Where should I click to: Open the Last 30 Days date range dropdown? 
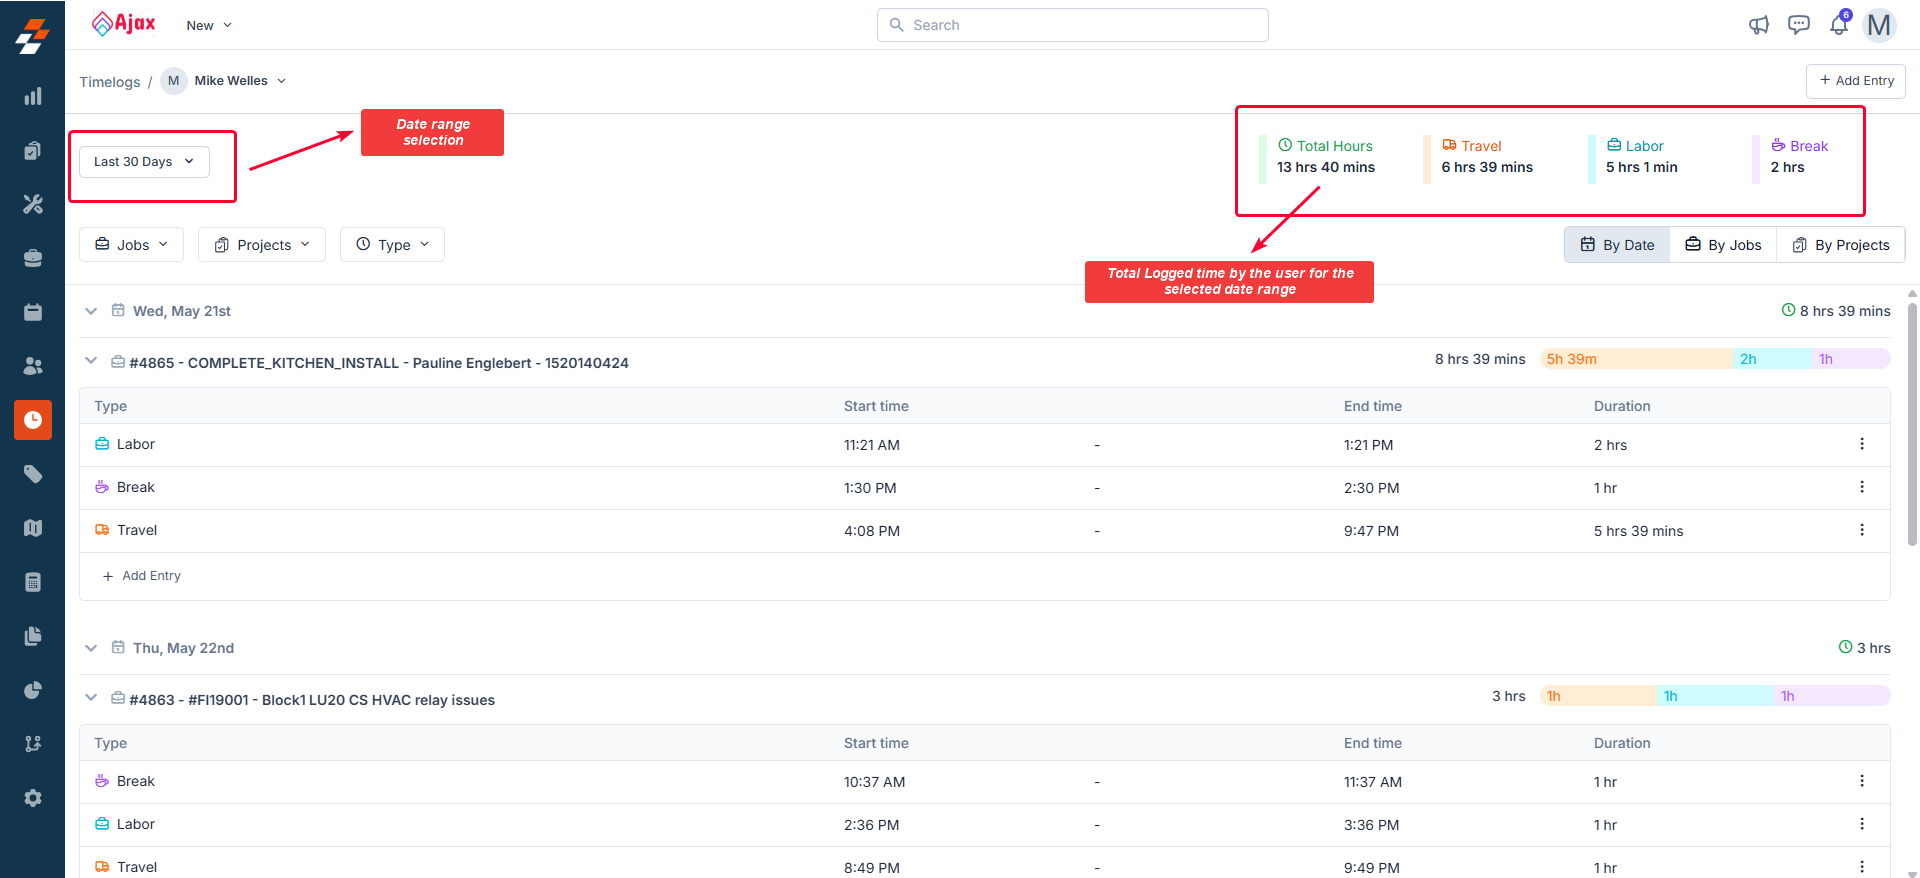[x=144, y=161]
